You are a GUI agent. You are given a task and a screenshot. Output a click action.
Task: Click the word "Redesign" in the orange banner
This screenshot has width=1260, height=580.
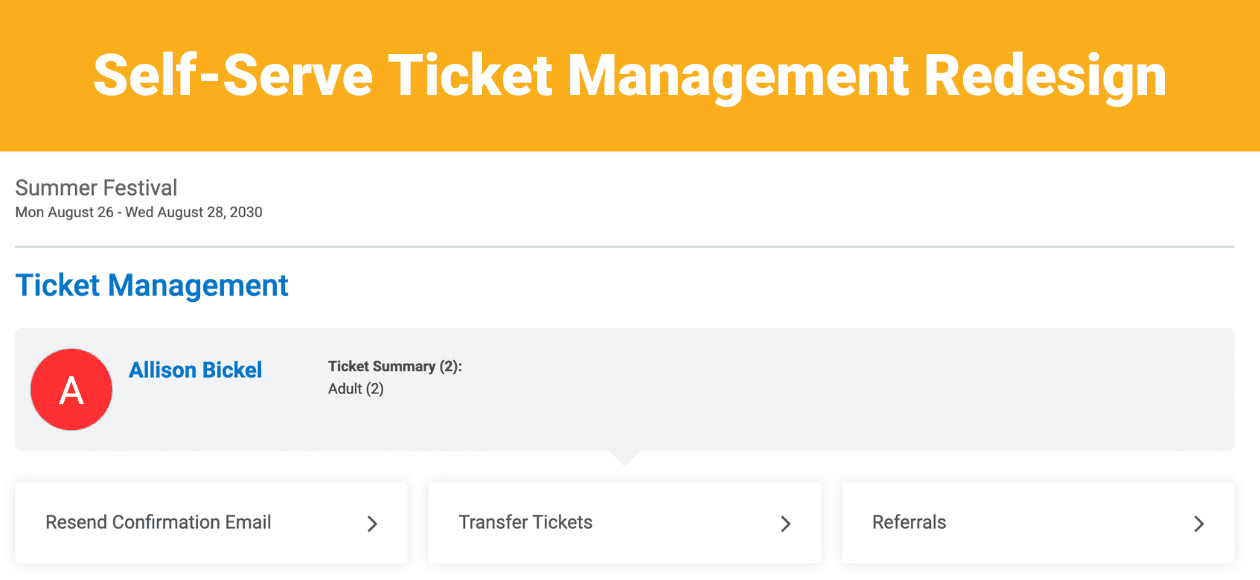[x=1045, y=75]
